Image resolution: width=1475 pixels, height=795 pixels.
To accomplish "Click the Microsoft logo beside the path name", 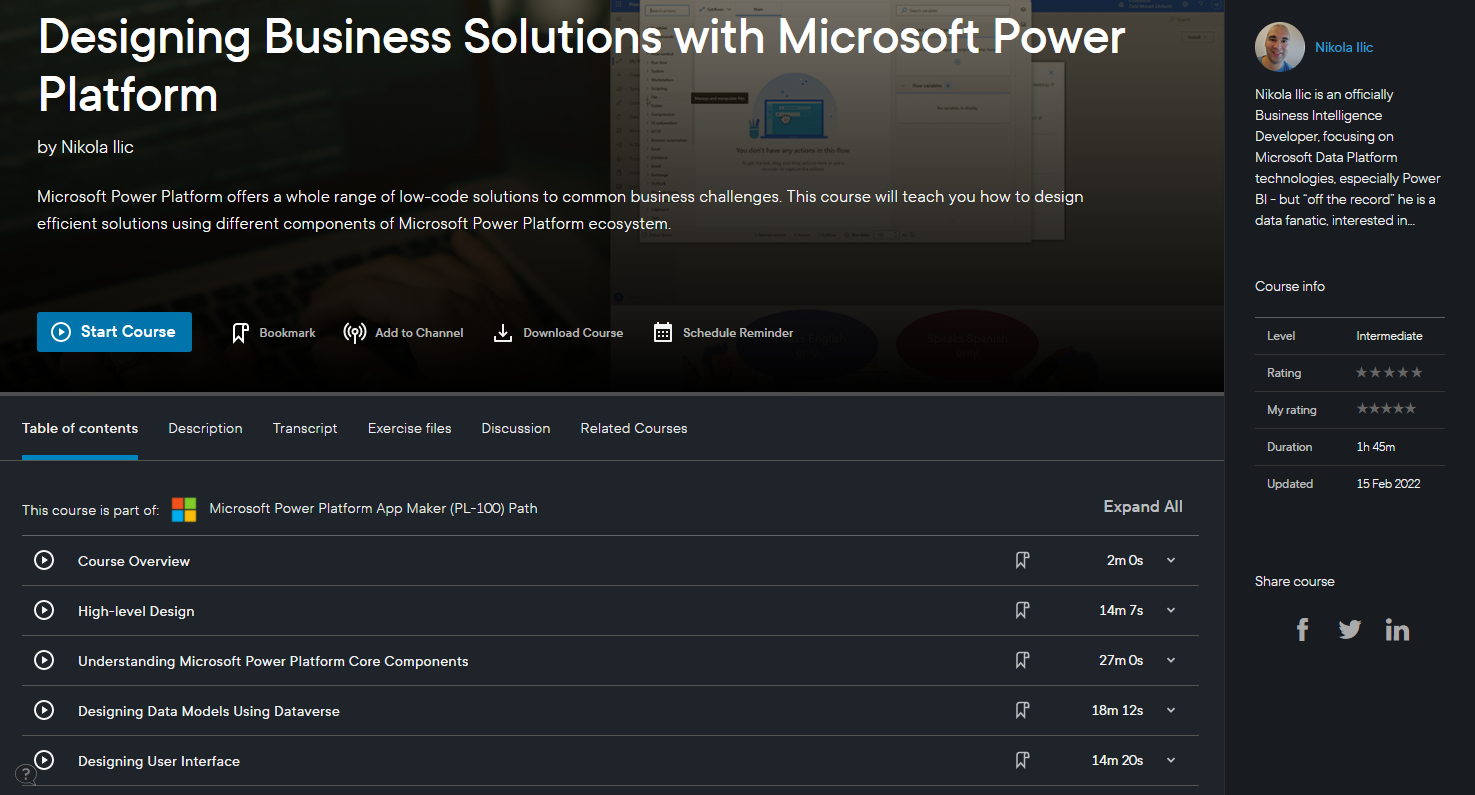I will pos(184,510).
